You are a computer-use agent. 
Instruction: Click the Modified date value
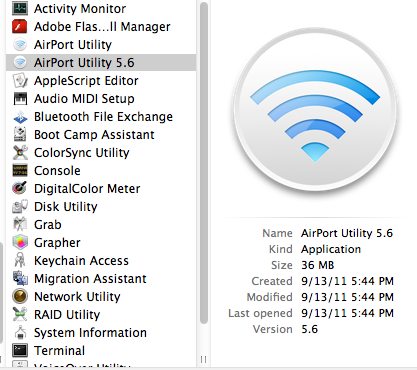347,297
